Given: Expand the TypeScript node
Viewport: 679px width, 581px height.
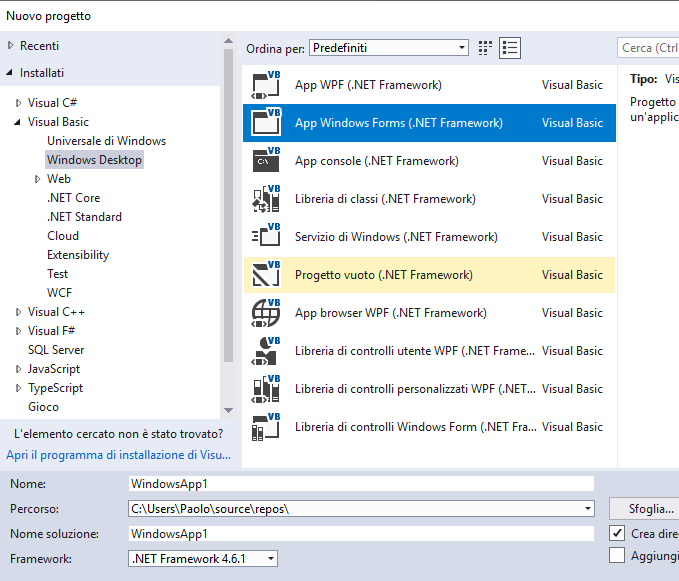Looking at the screenshot, I should (x=18, y=388).
